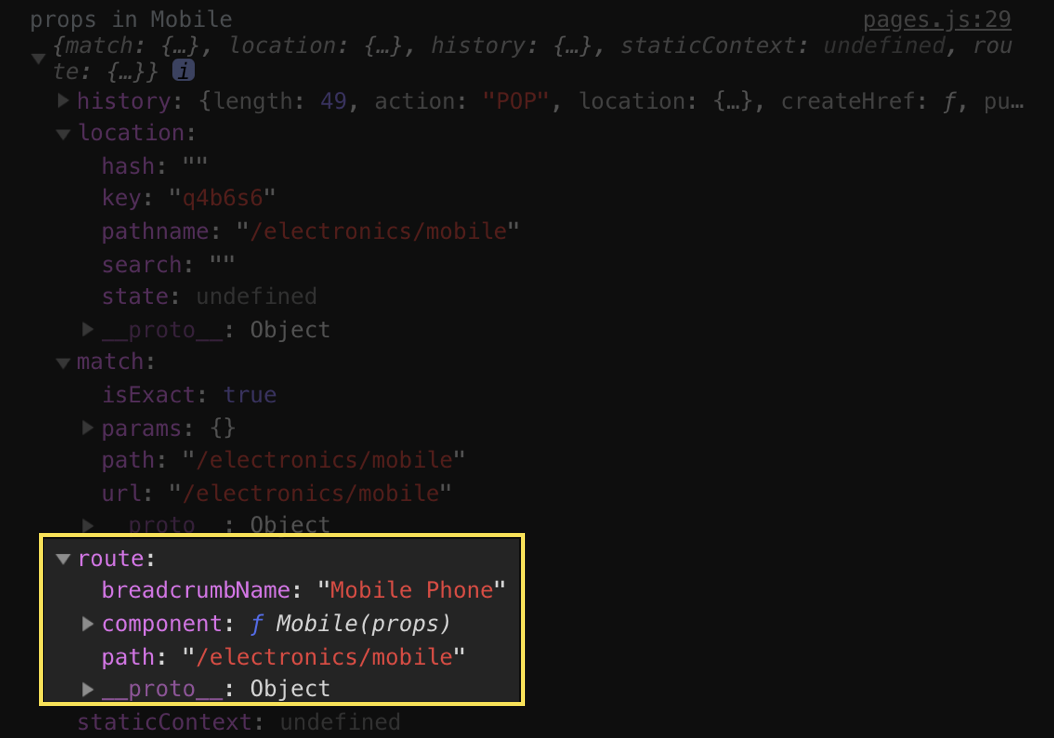Expand the history object triangle
This screenshot has width=1054, height=738.
(x=63, y=101)
